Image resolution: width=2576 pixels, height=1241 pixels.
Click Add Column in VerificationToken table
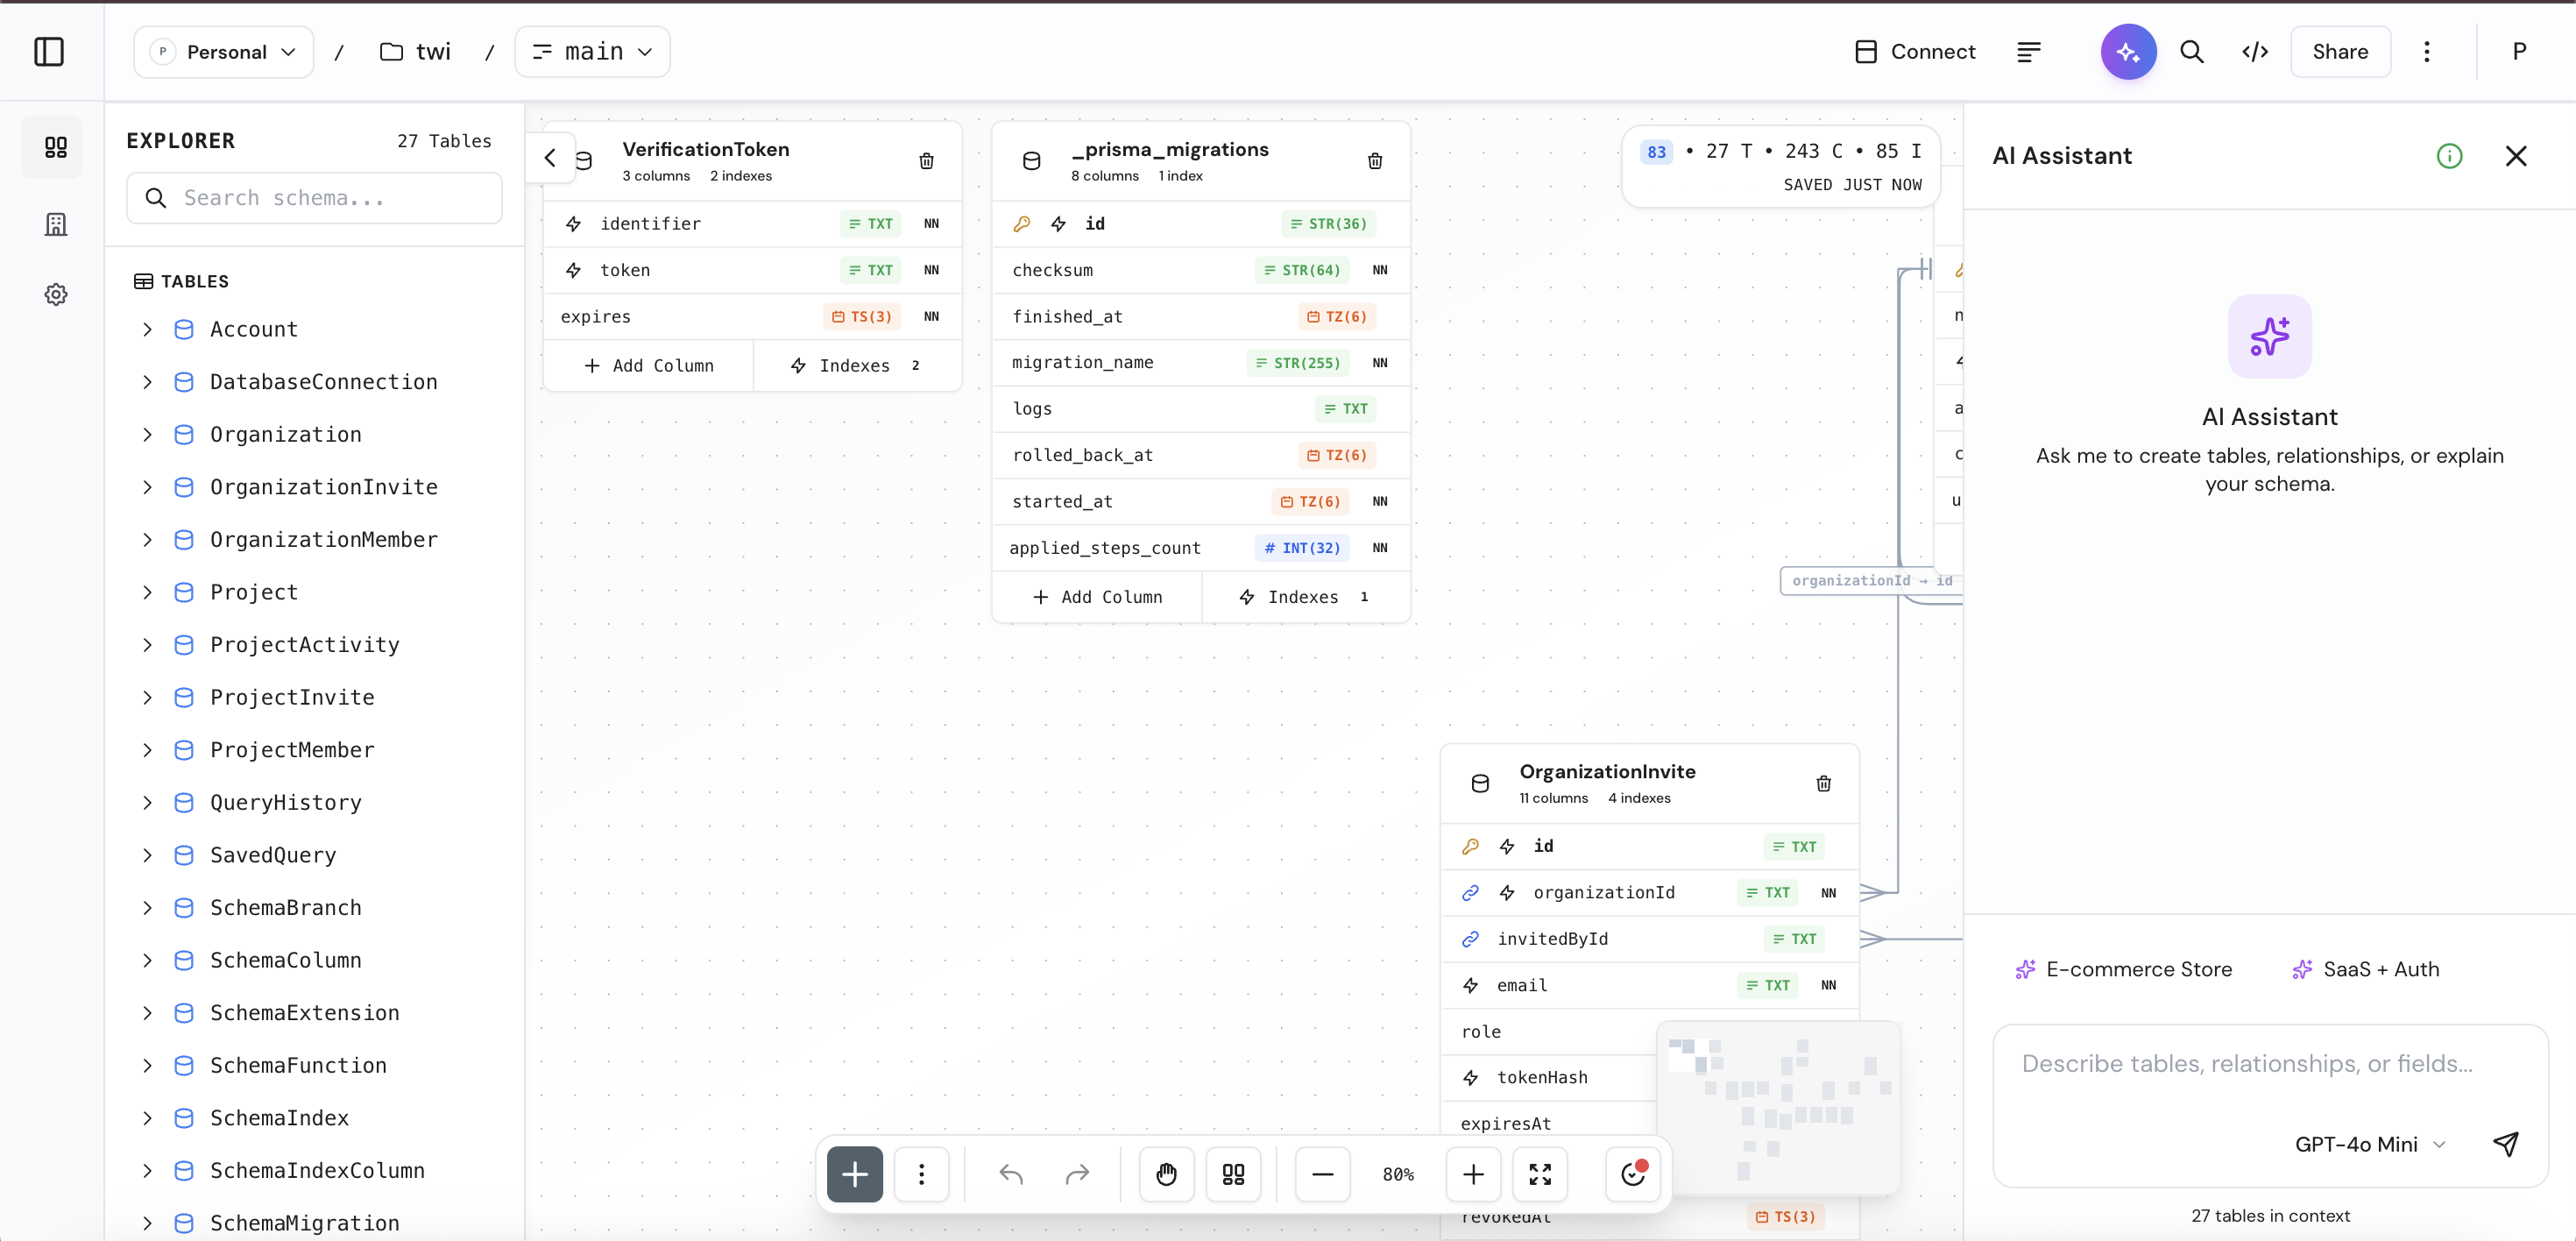649,366
